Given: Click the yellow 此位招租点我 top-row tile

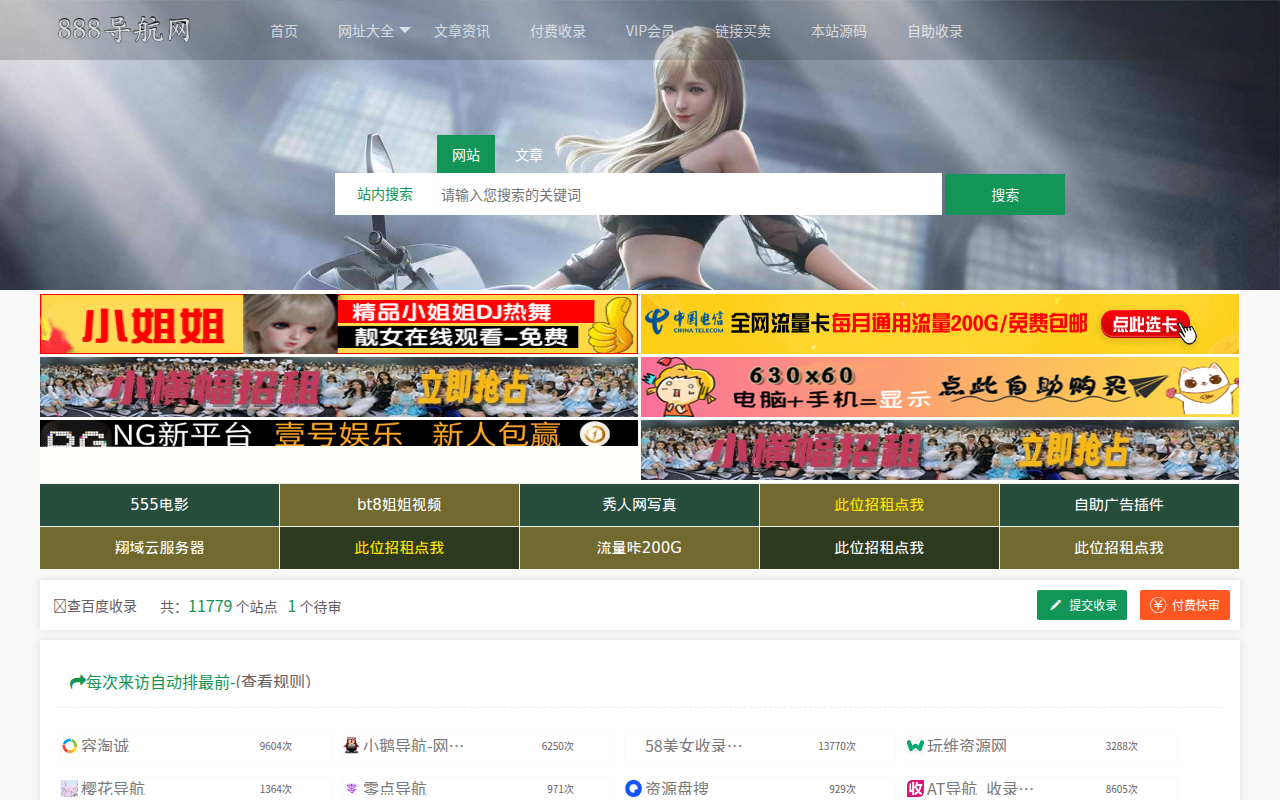Looking at the screenshot, I should pyautogui.click(x=879, y=505).
